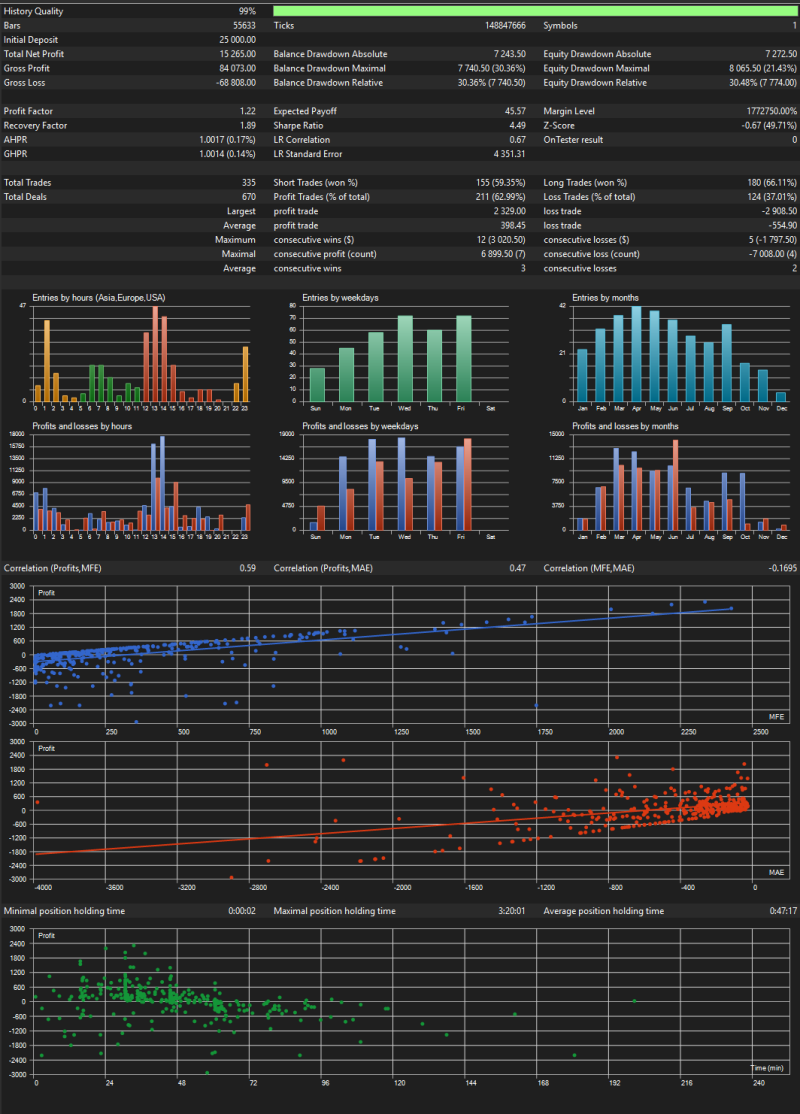This screenshot has width=800, height=1114.
Task: Select the Equity Drawdown Maximal value 8 065.50
Action: pyautogui.click(x=745, y=68)
